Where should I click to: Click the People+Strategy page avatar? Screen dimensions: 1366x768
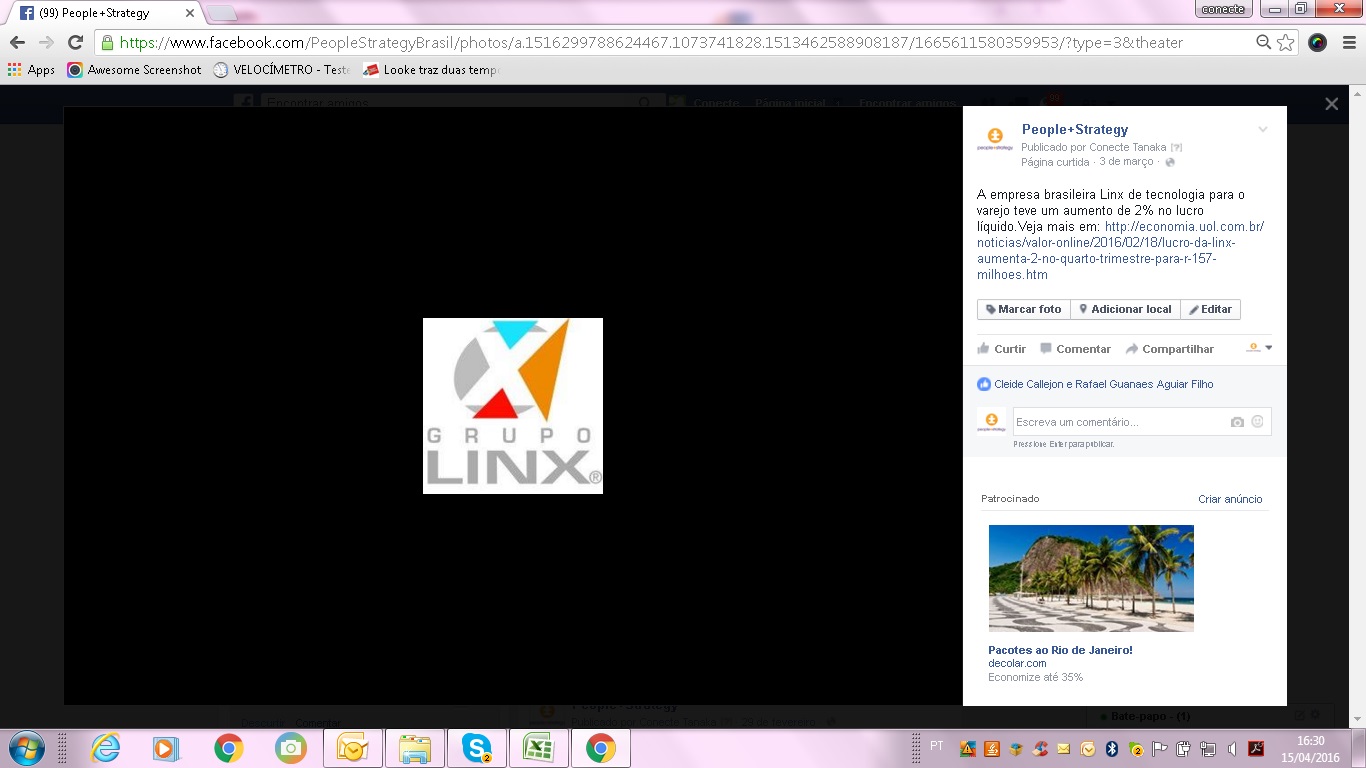(995, 140)
